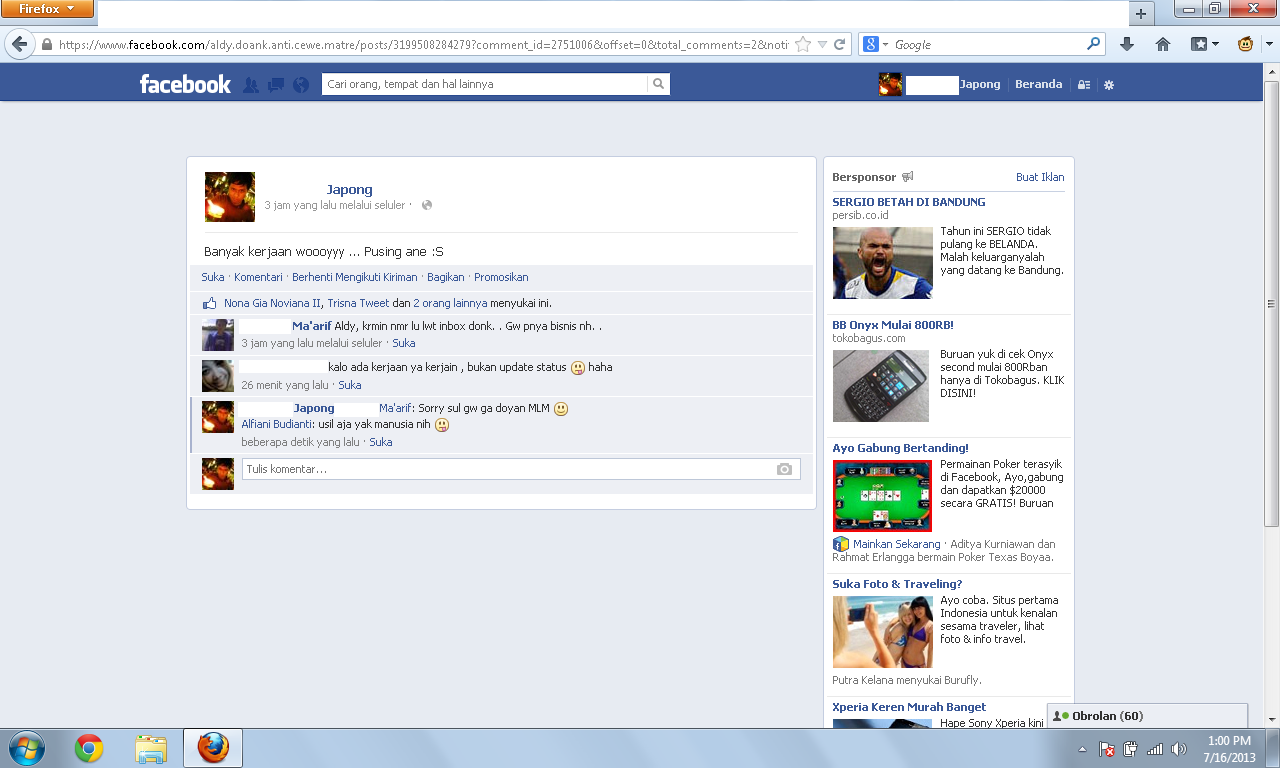
Task: Click the page vertical scrollbar
Action: (1271, 305)
